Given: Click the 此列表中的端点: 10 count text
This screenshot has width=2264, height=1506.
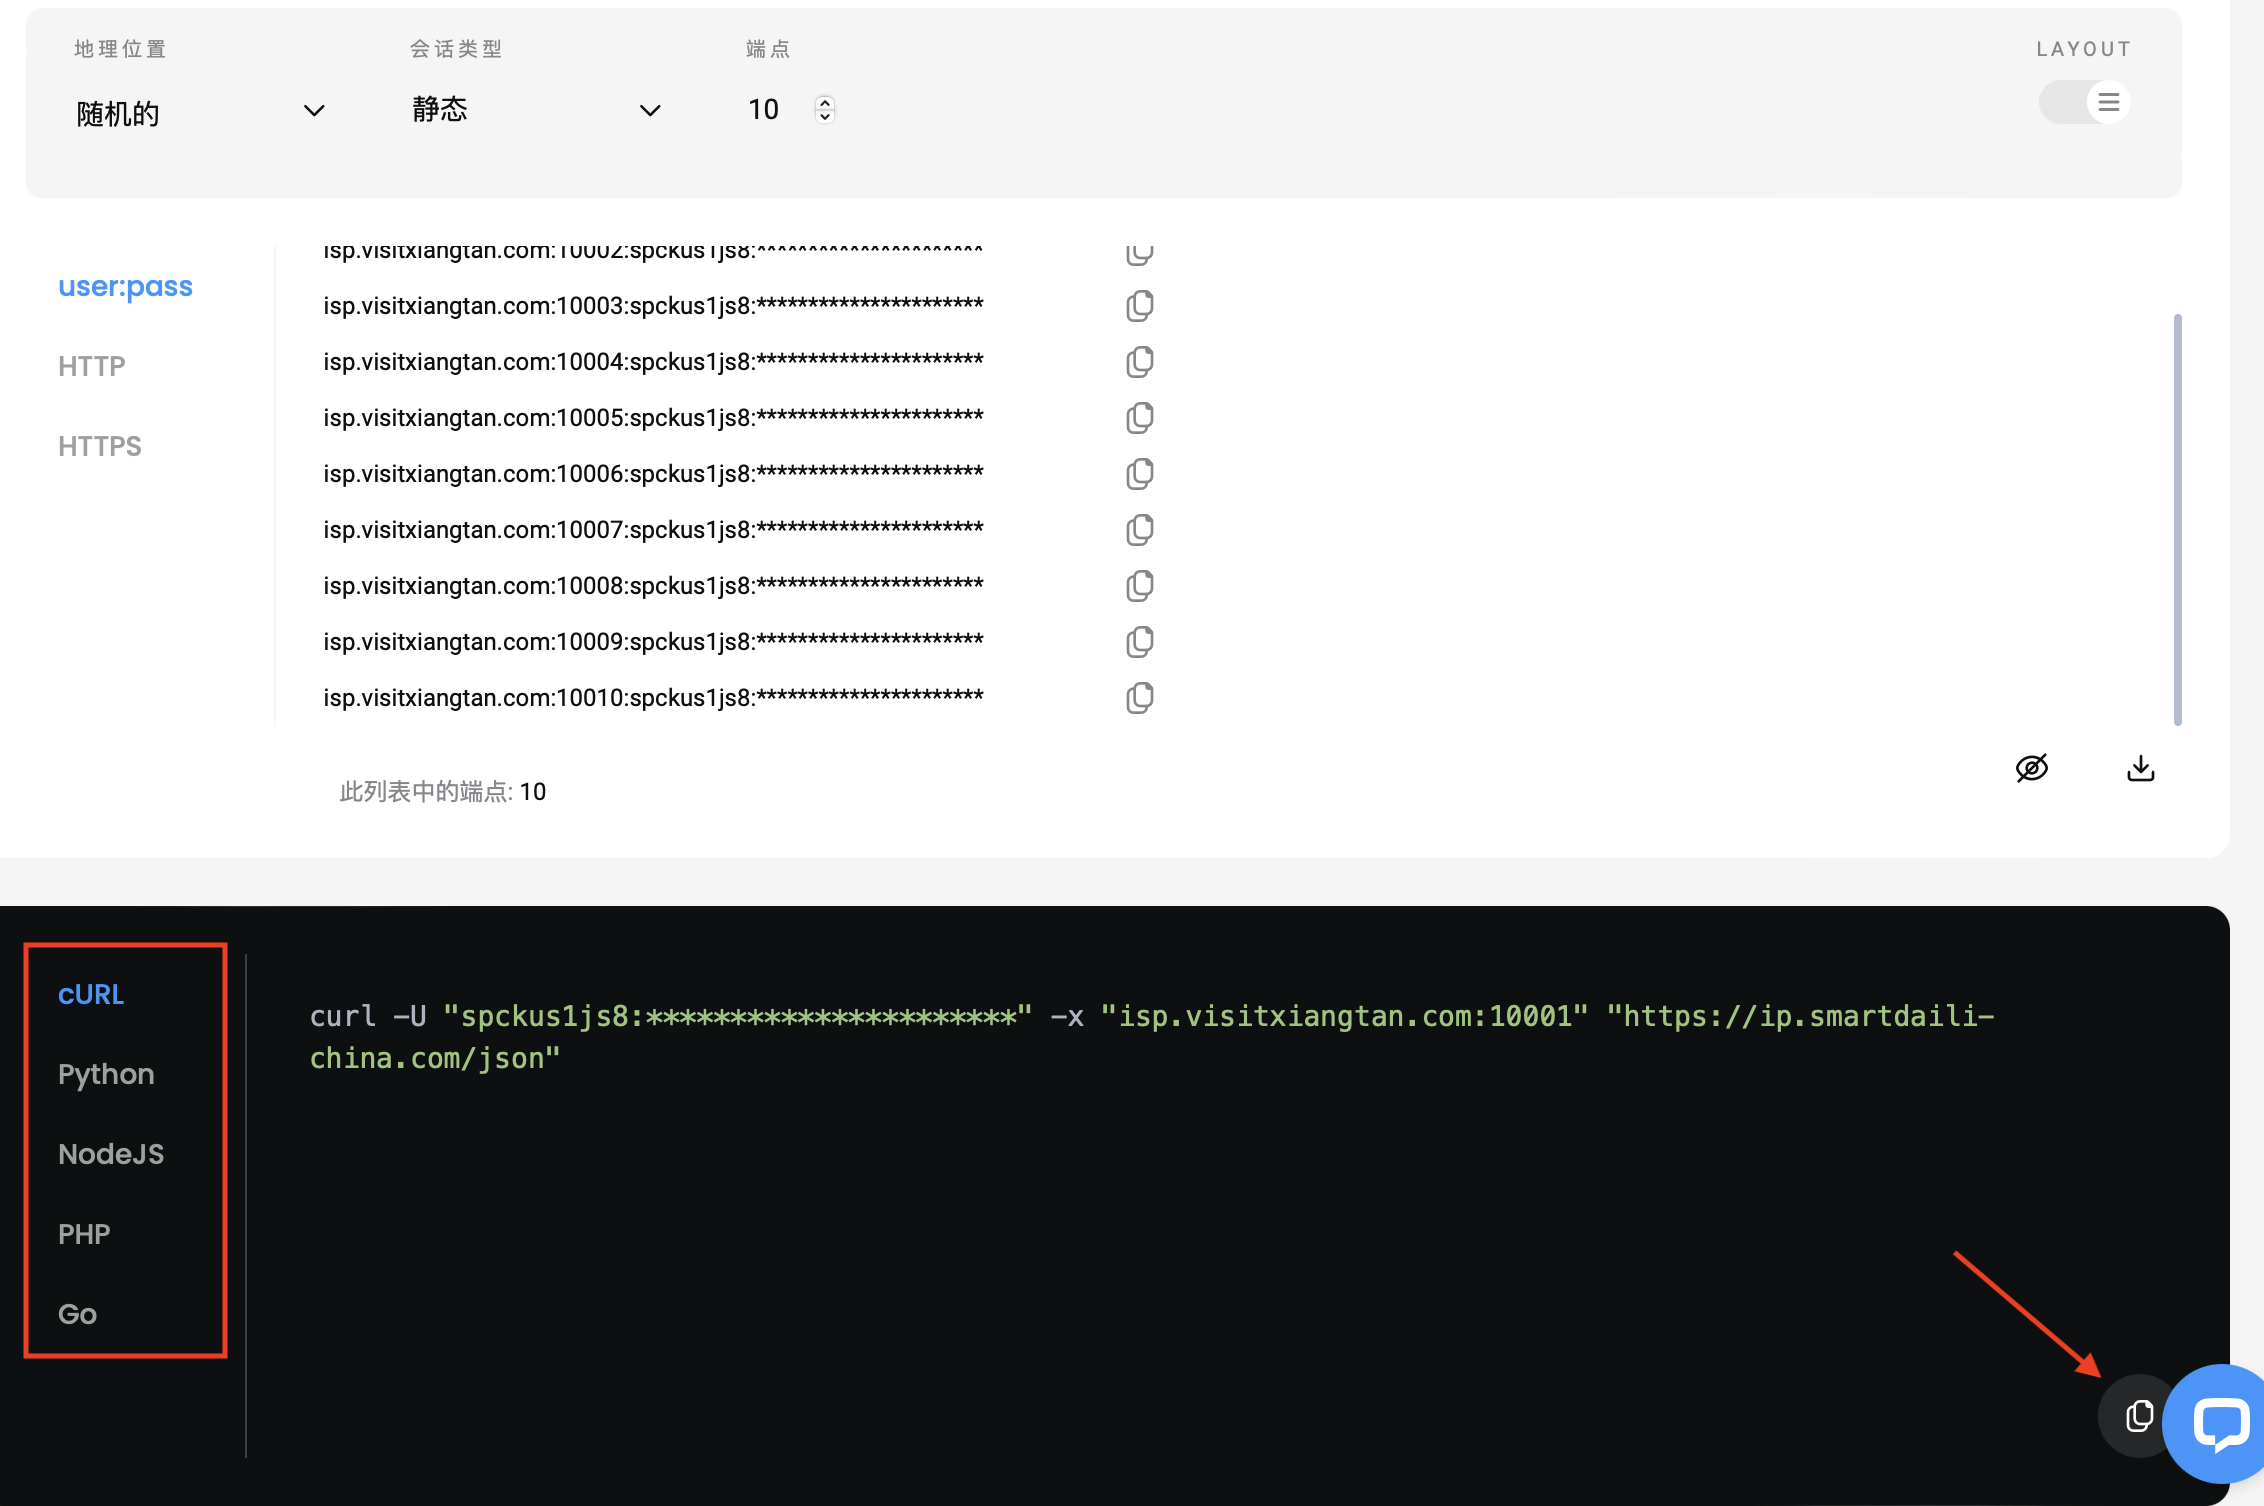Looking at the screenshot, I should coord(443,792).
